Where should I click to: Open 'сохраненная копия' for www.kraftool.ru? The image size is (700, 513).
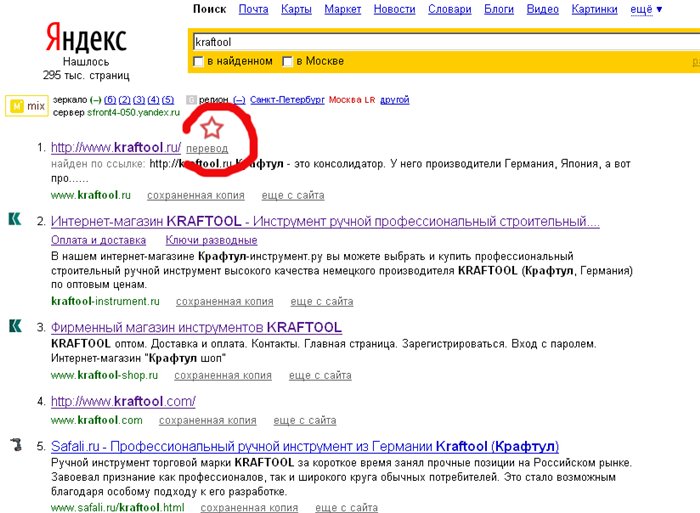[196, 195]
